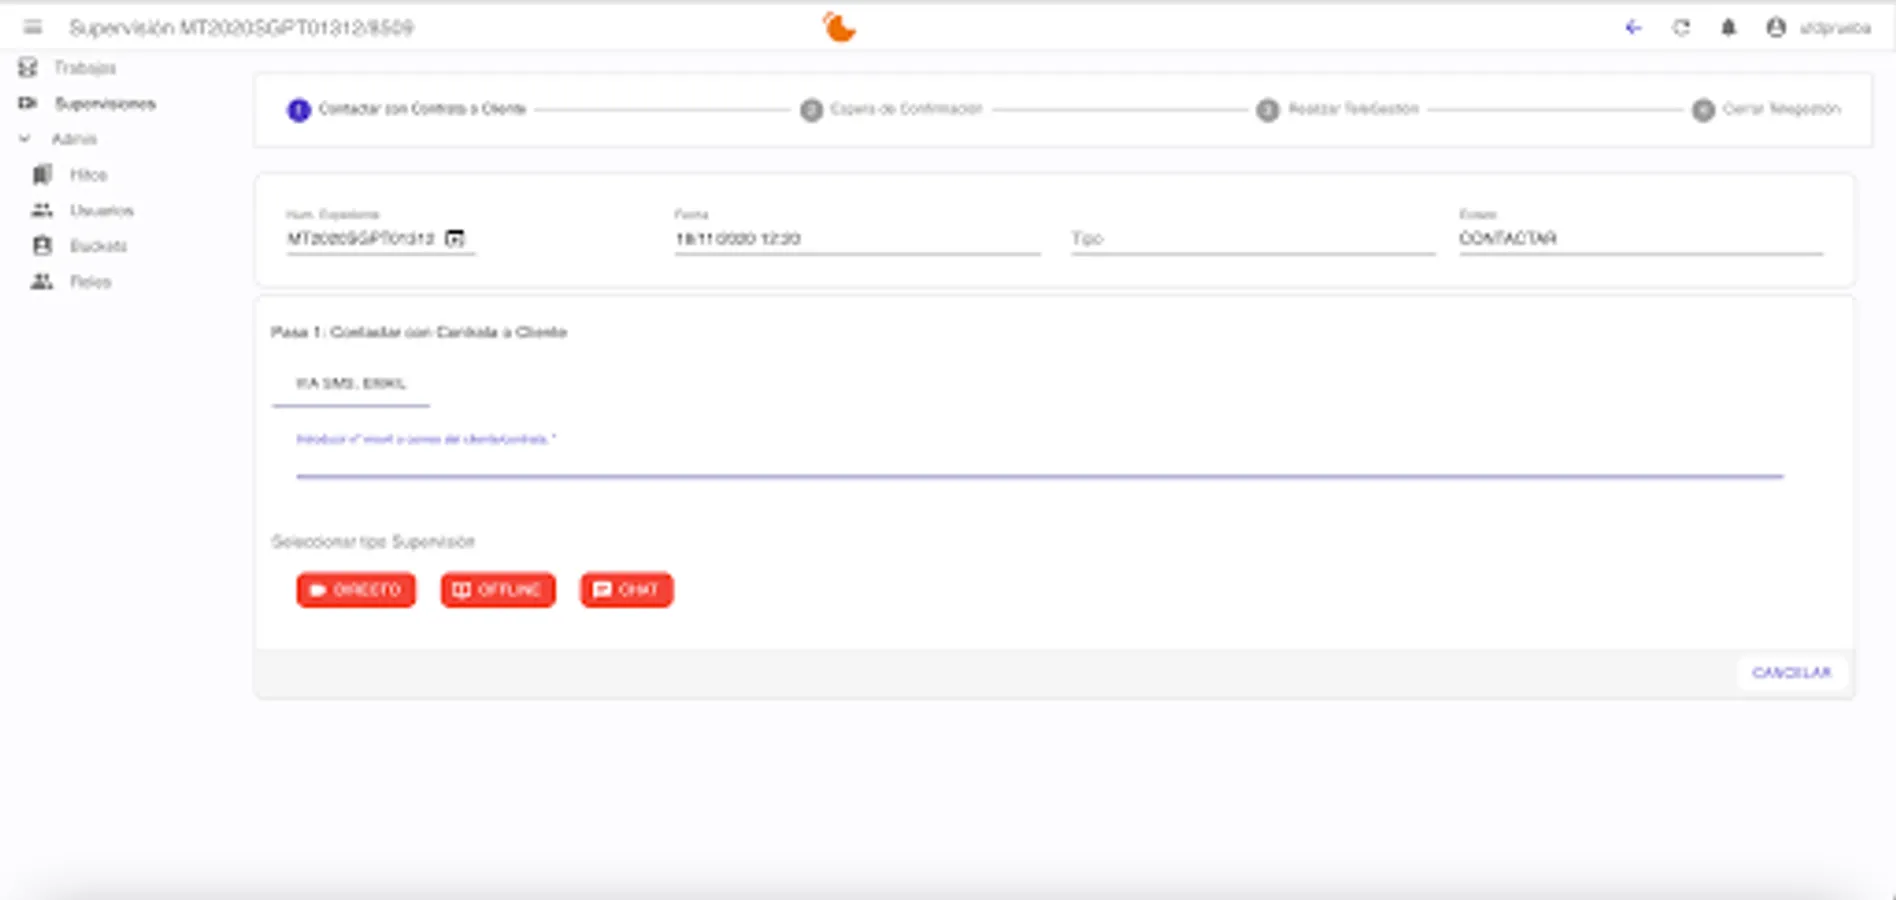
Task: Switch to the VIA SMS, EMAIL tab
Action: coord(350,383)
